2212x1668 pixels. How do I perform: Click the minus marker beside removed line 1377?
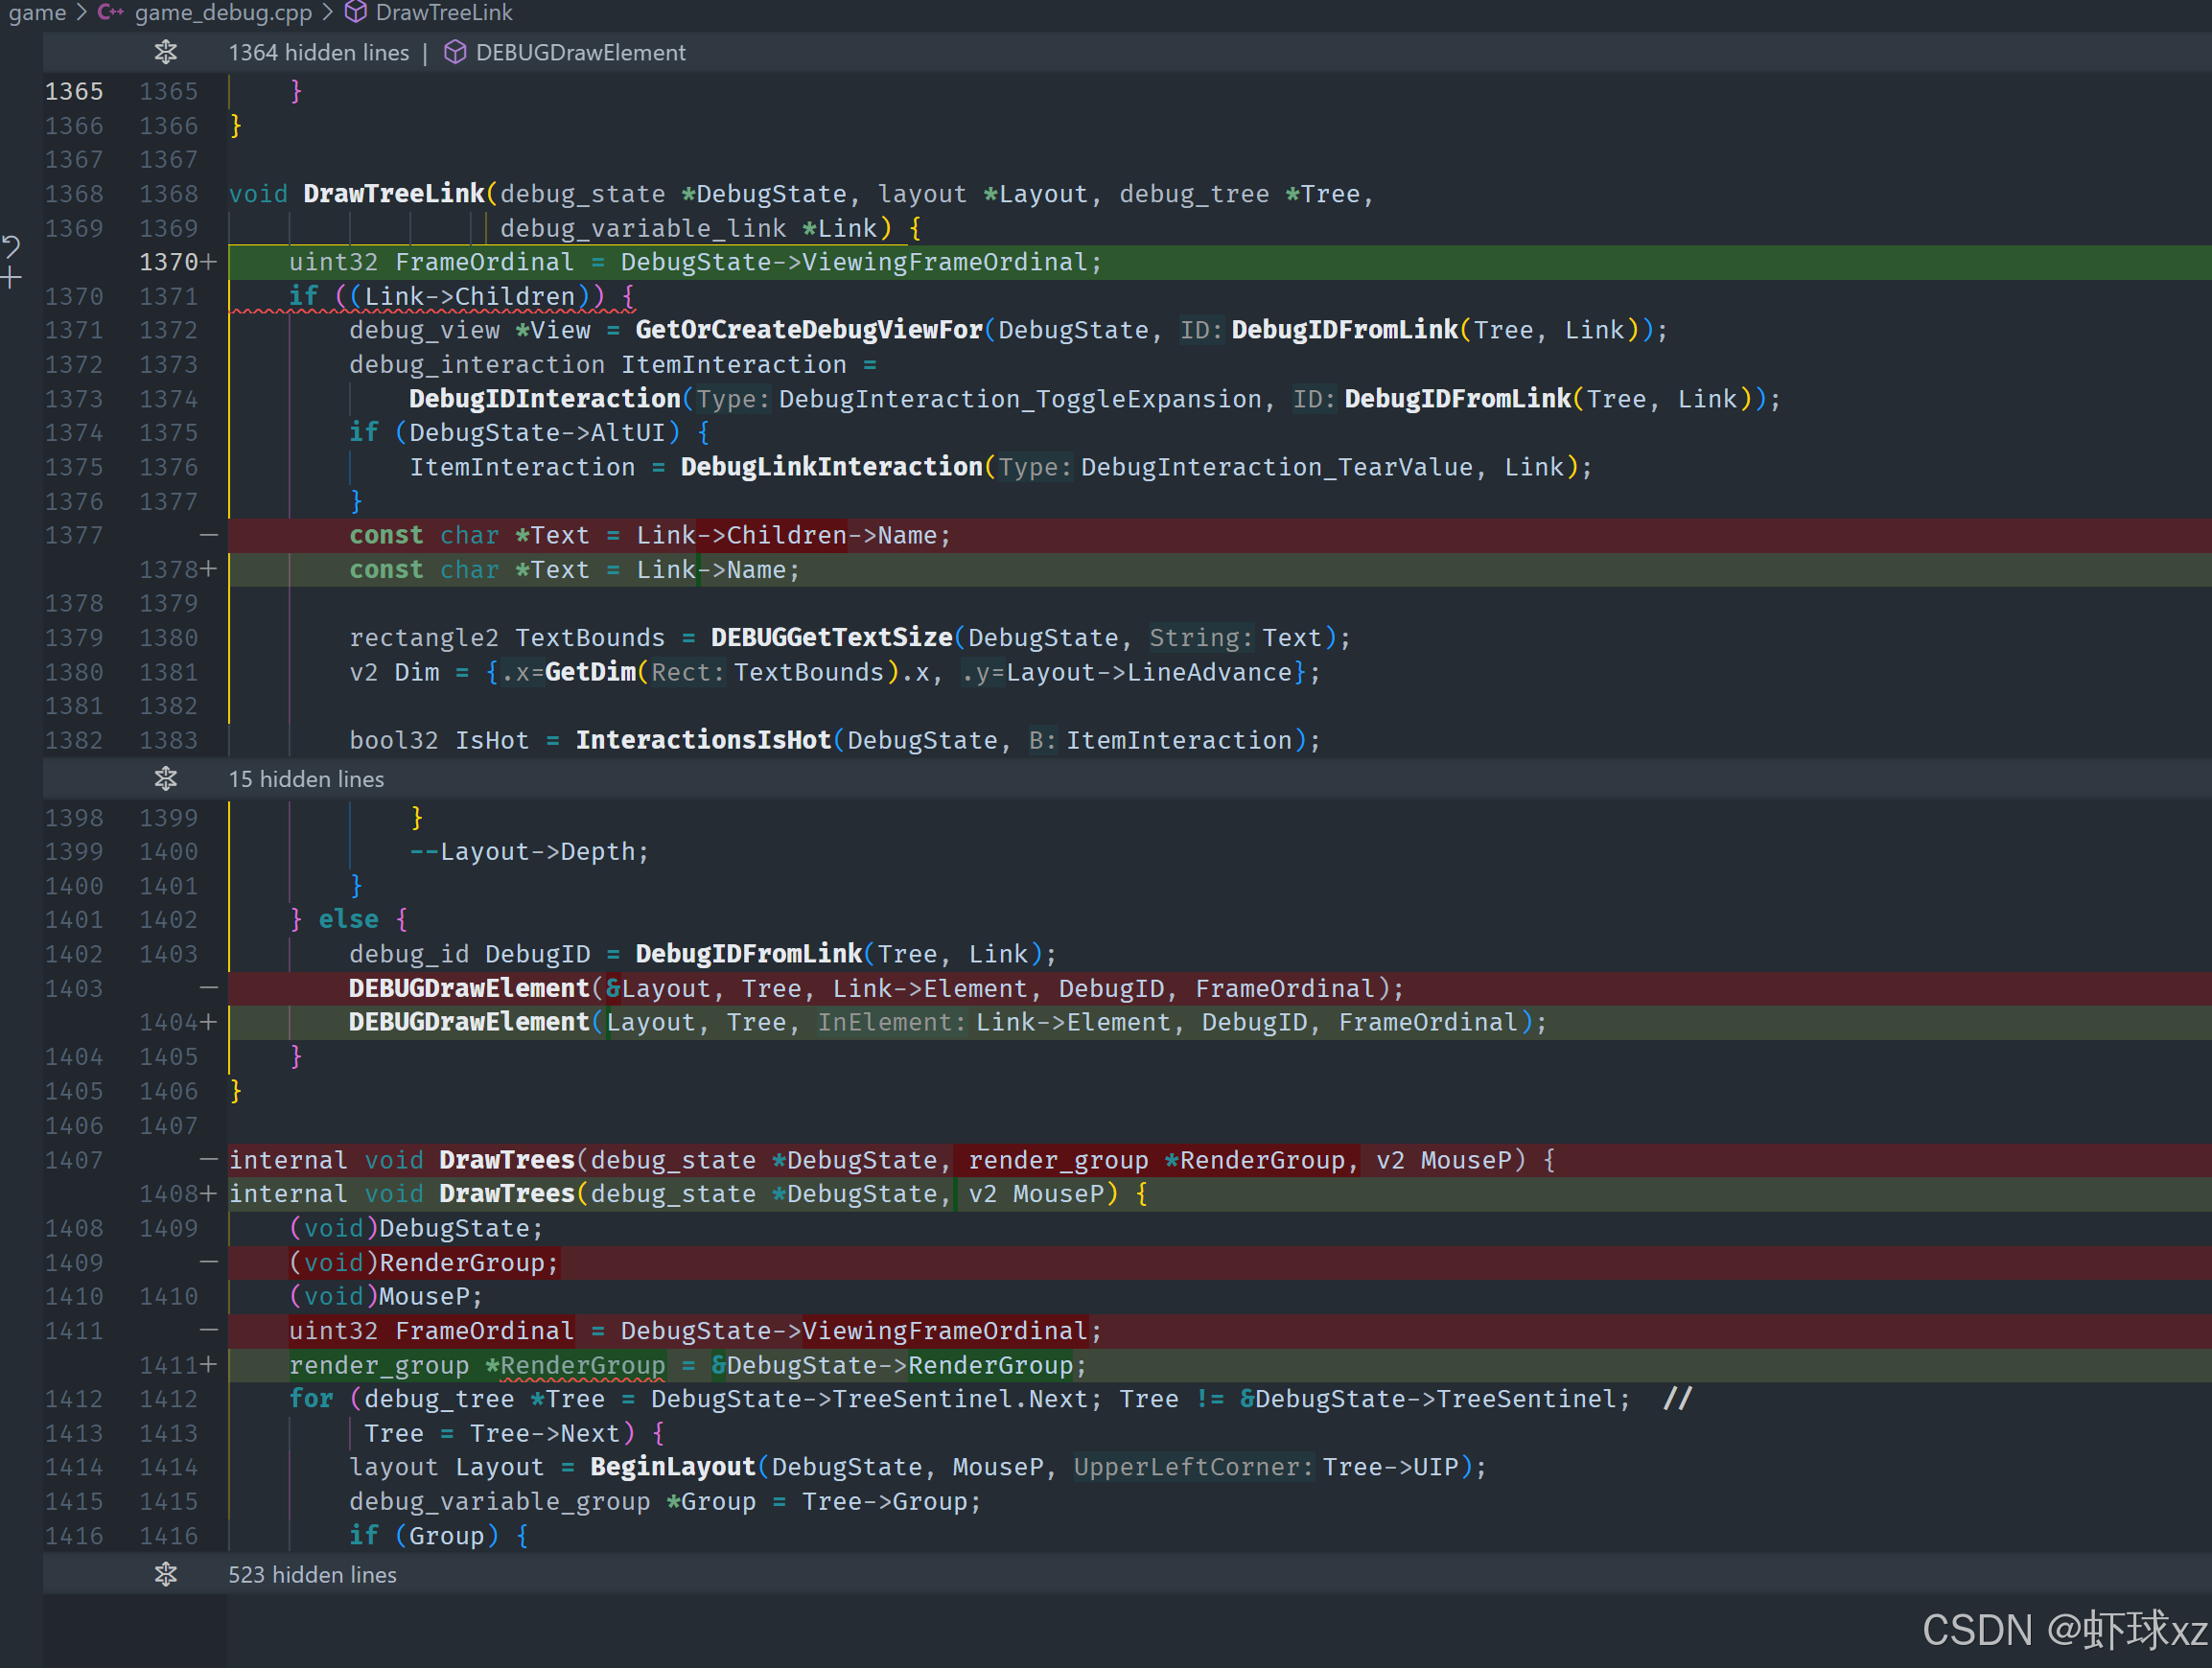coord(209,535)
